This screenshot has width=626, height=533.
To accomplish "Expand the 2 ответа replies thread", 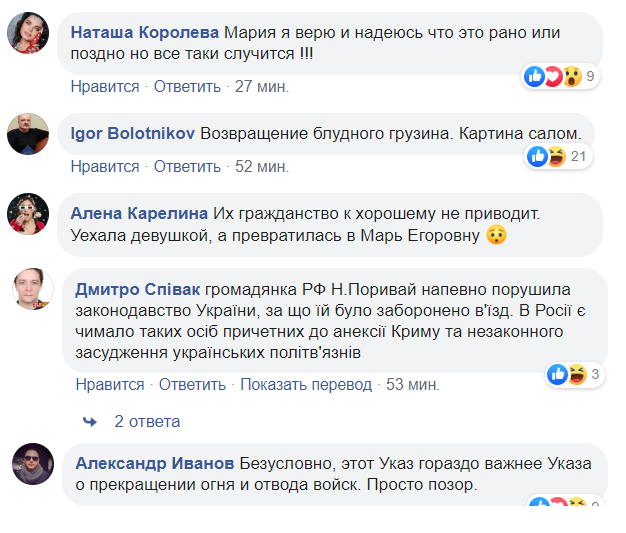I will (147, 421).
